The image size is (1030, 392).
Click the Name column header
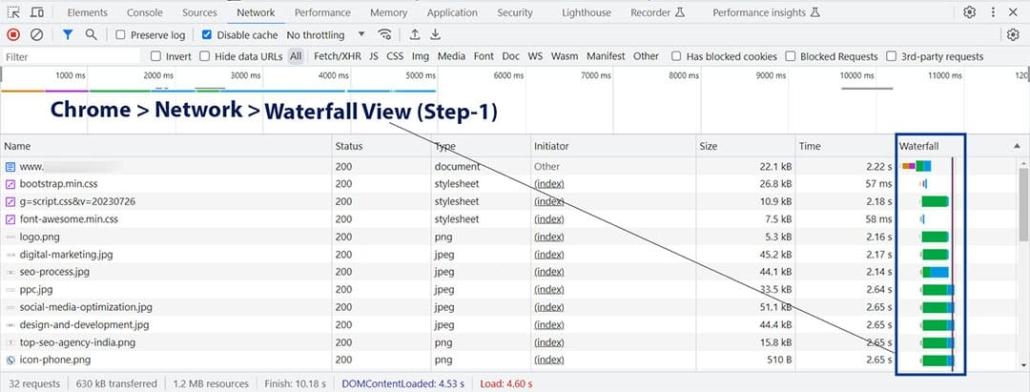click(x=166, y=146)
